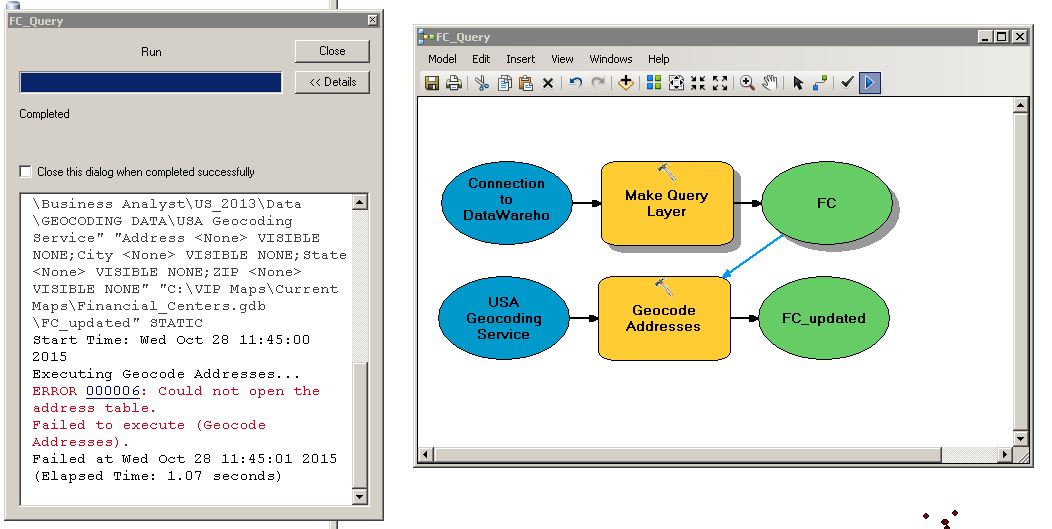The image size is (1052, 529).
Task: Open the Windows menu
Action: click(611, 59)
